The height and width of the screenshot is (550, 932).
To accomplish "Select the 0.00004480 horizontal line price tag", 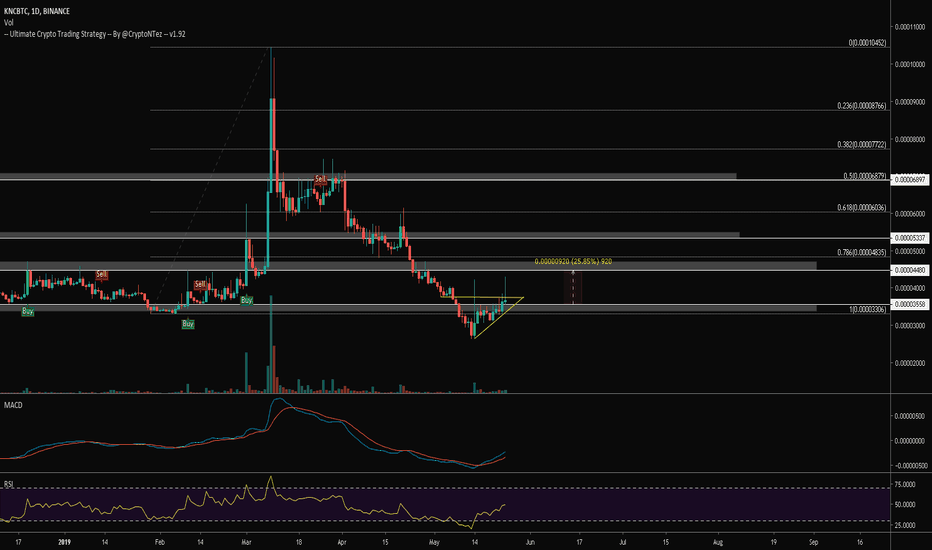I will tap(910, 270).
